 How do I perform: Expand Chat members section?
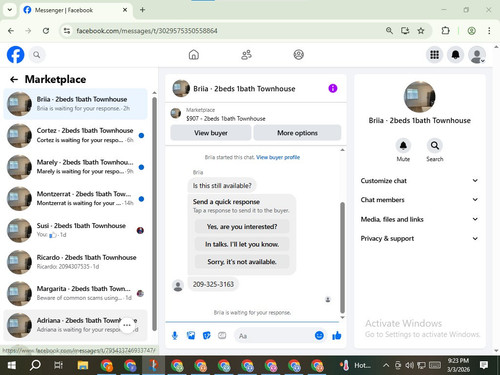click(x=419, y=200)
